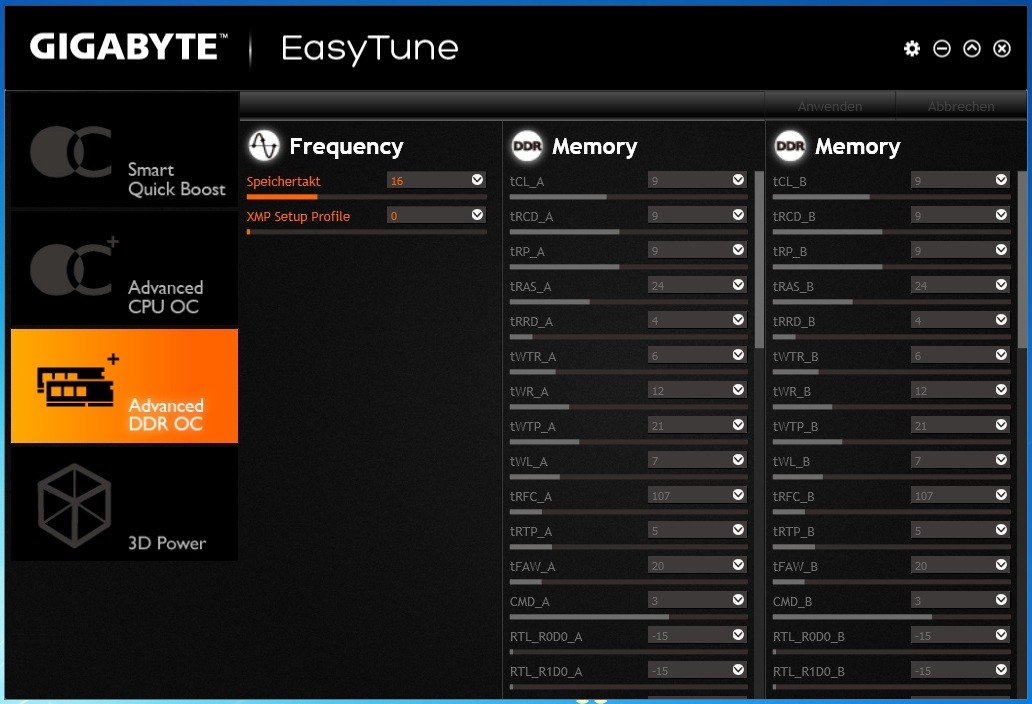Click the tCL_A slider bar
Screen dimensions: 1032x704
[x=629, y=197]
